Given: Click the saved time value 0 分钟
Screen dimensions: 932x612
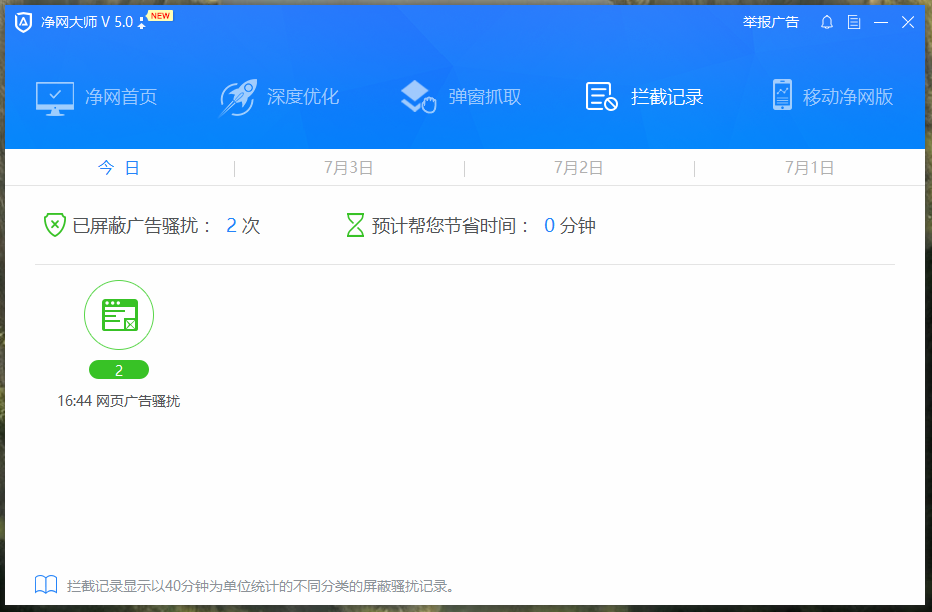Looking at the screenshot, I should (570, 226).
